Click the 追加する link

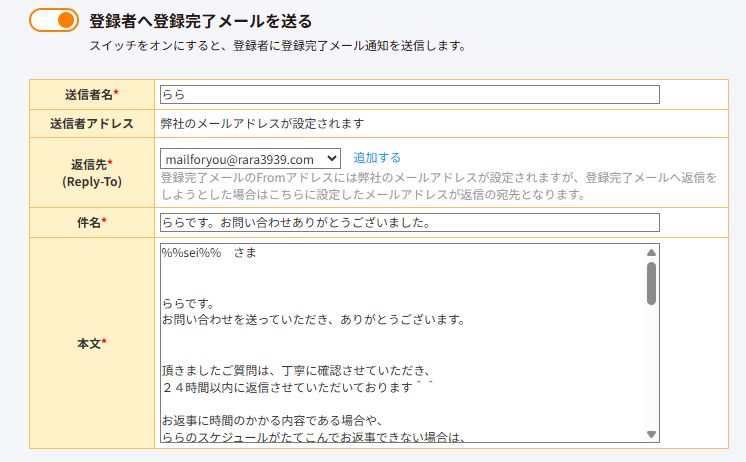click(377, 157)
